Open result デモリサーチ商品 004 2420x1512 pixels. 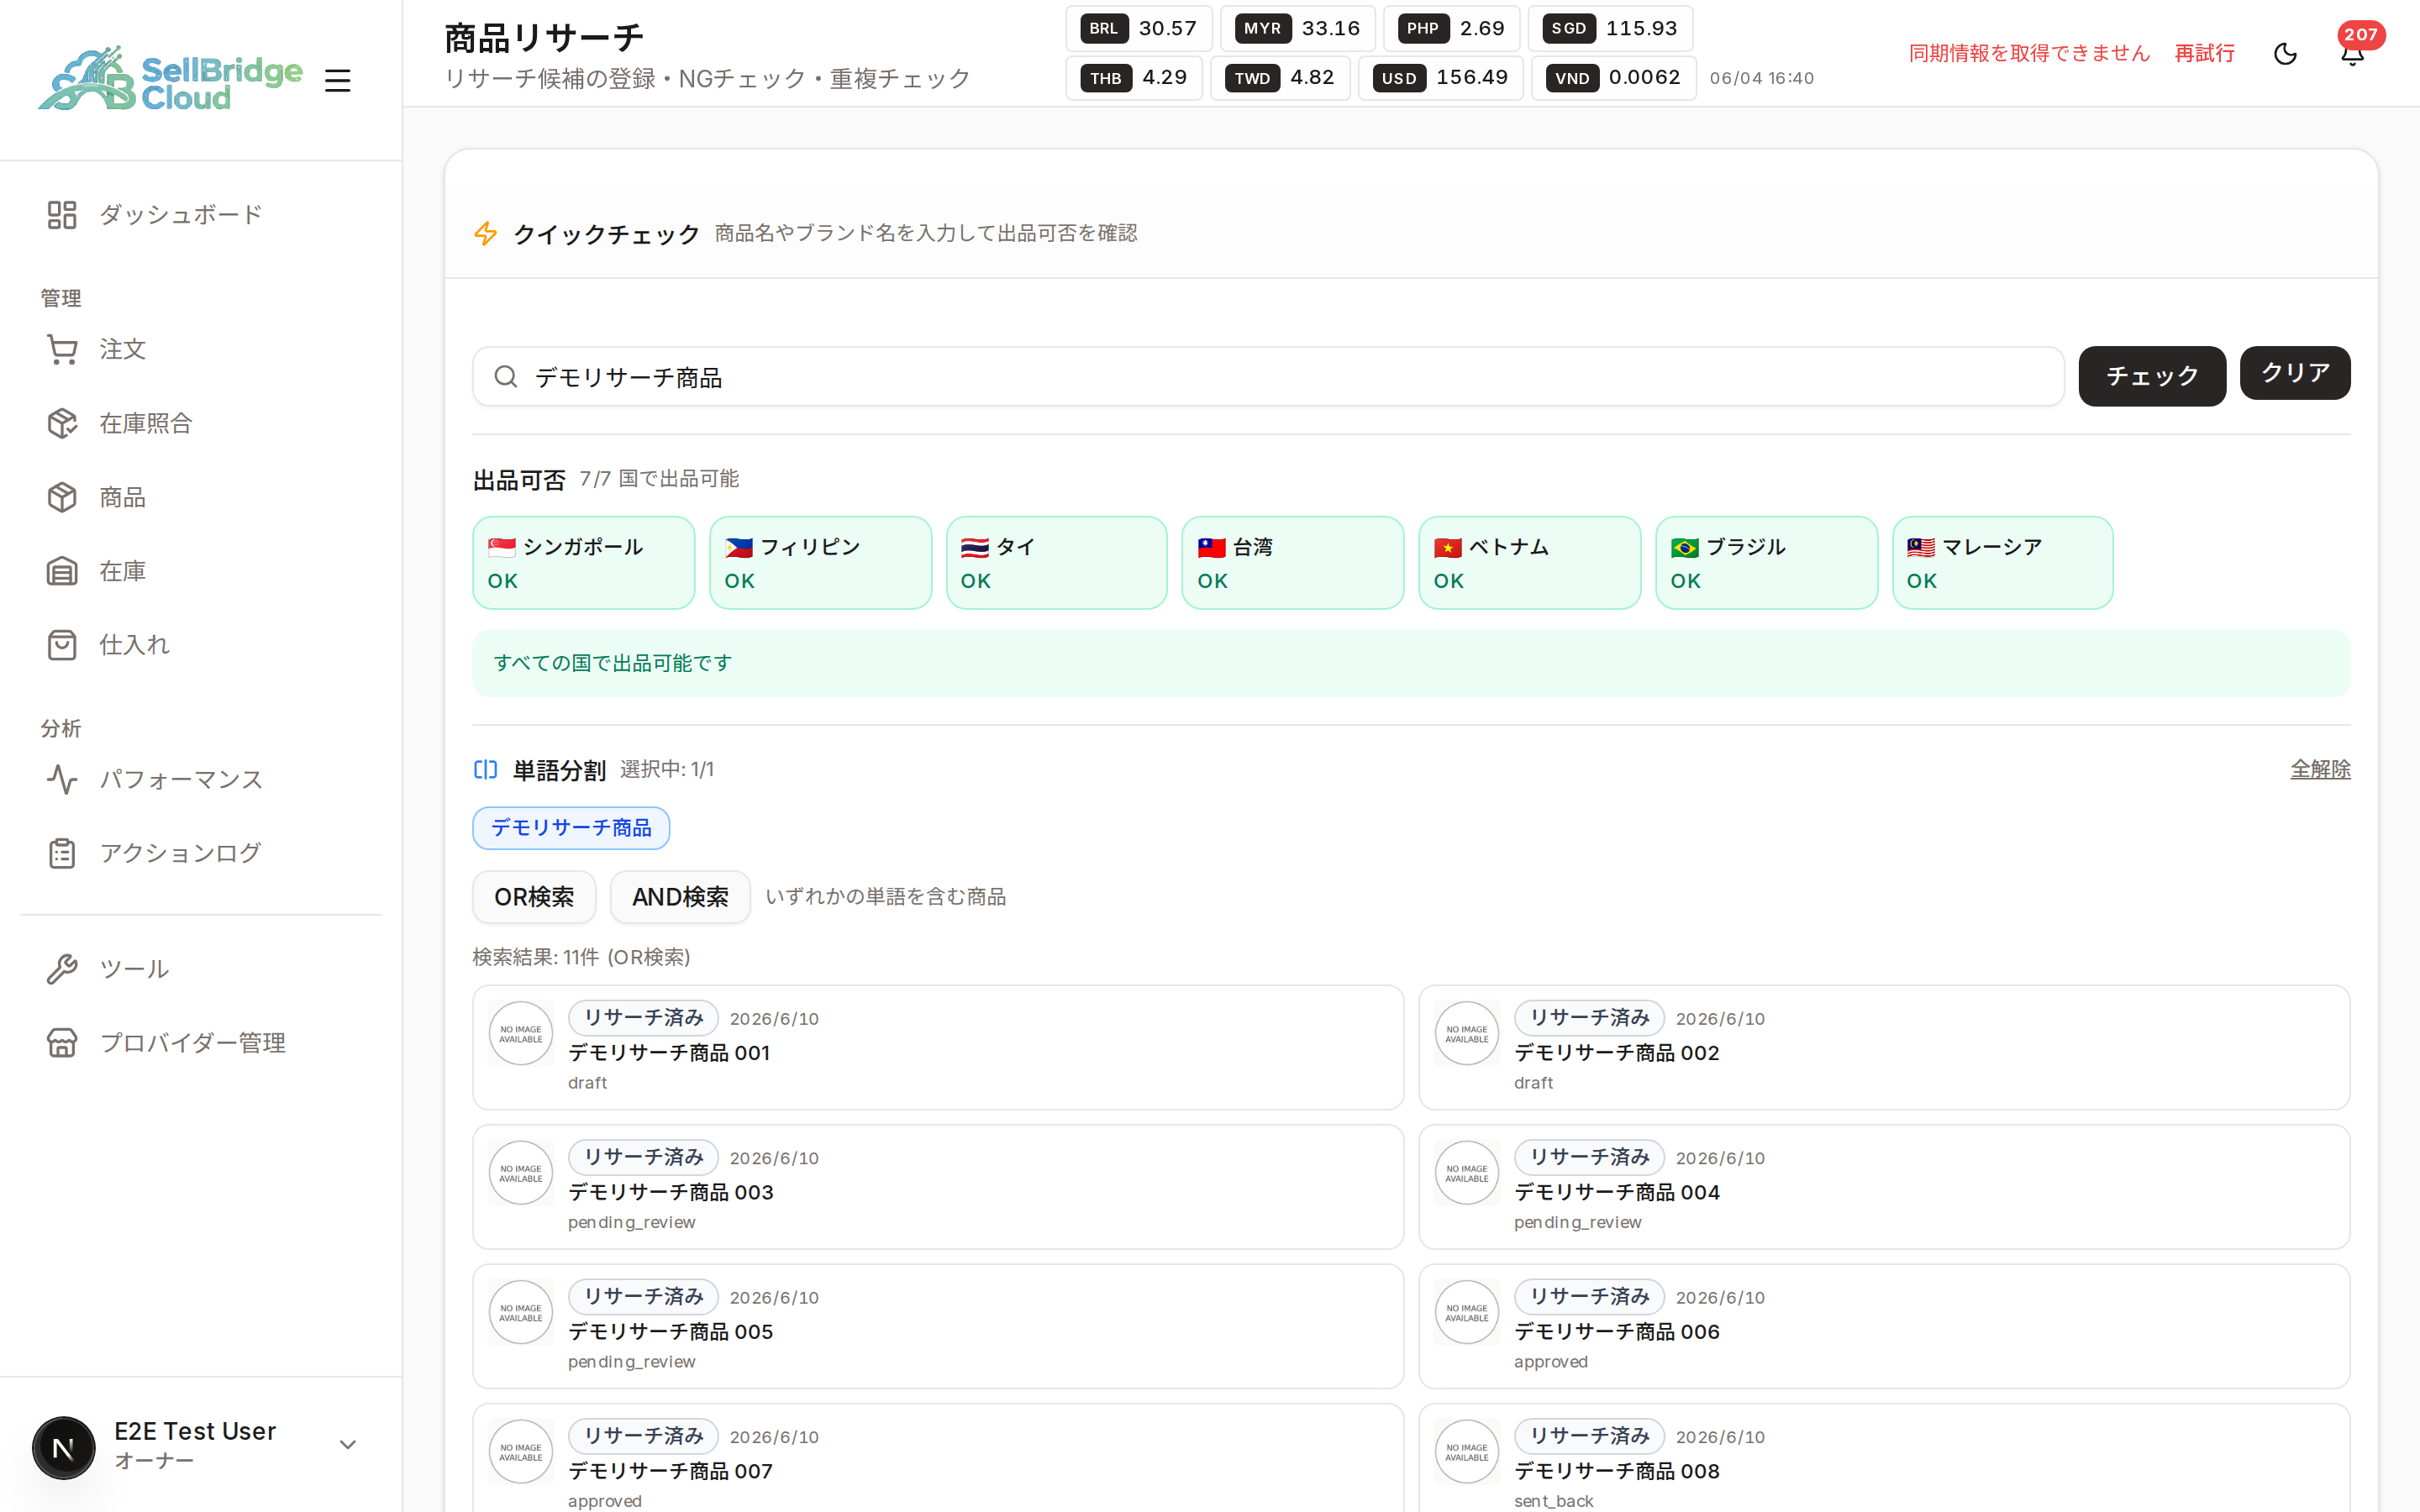pyautogui.click(x=1884, y=1187)
